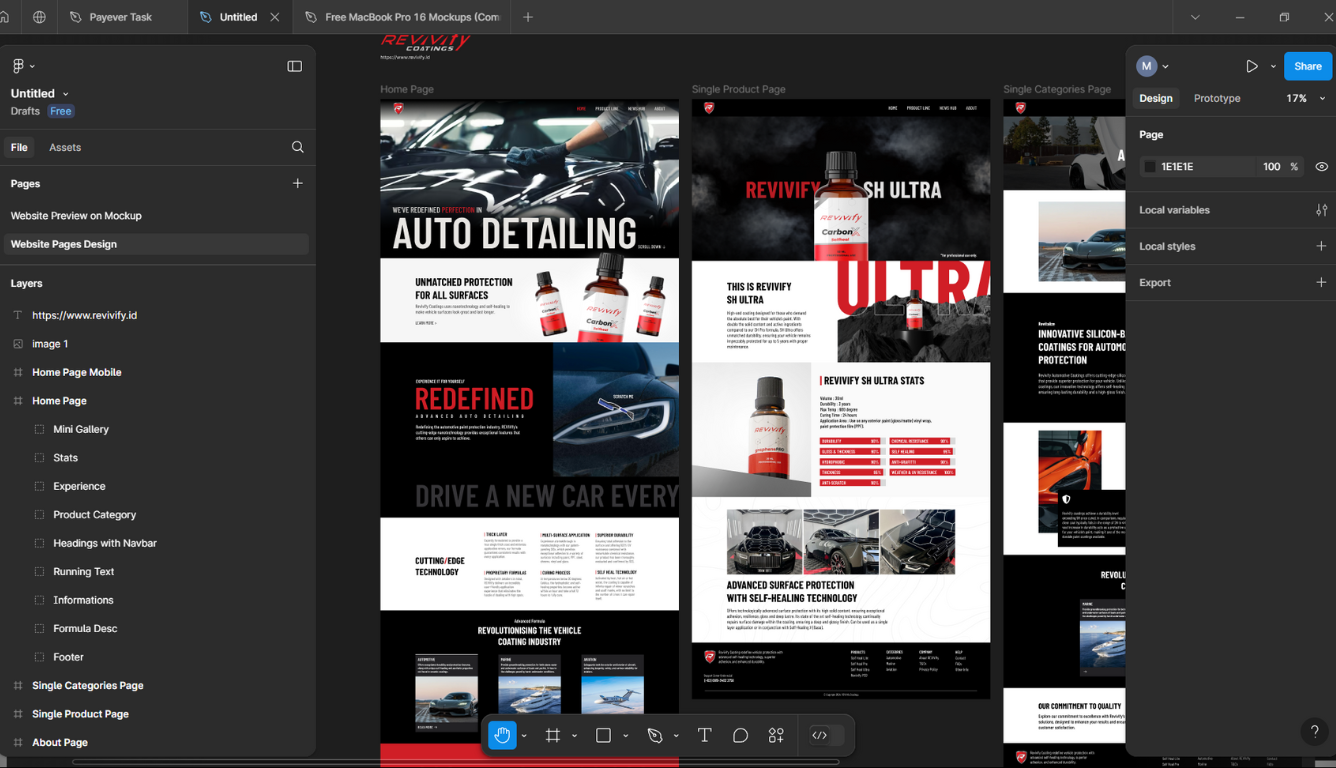
Task: Select Single Categories Page layer
Action: tap(88, 685)
